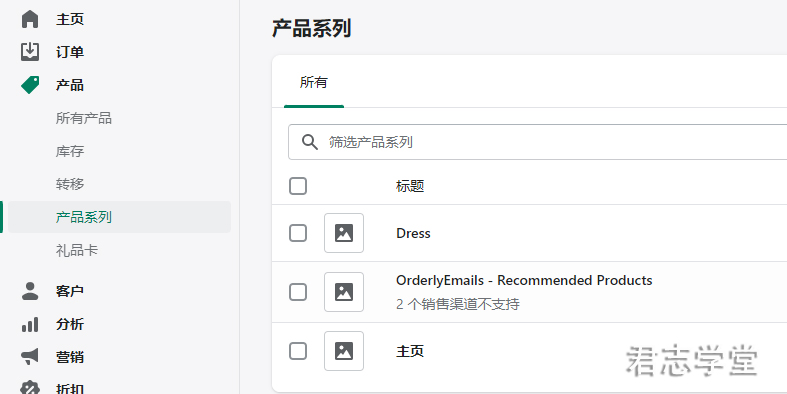
Task: Toggle the select-all checkbox beside 标题
Action: pyautogui.click(x=298, y=186)
